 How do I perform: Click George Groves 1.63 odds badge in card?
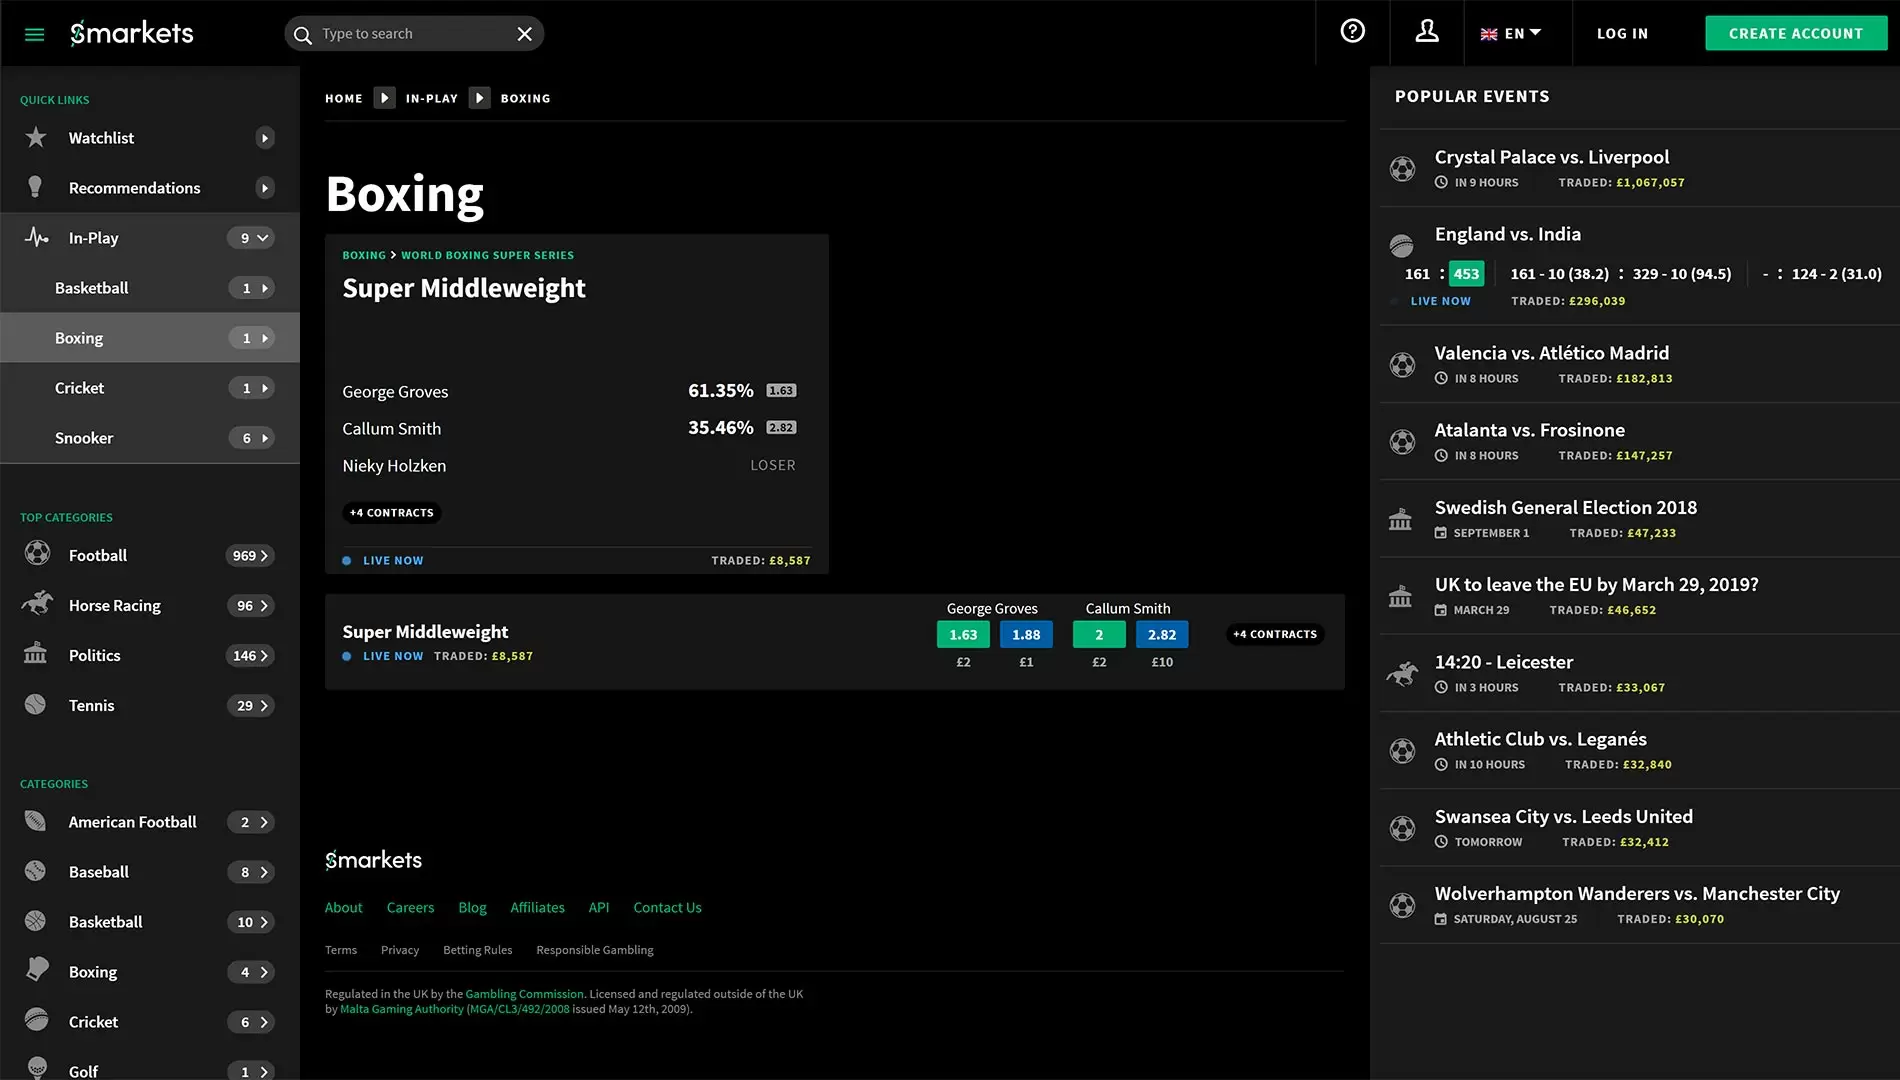tap(781, 391)
